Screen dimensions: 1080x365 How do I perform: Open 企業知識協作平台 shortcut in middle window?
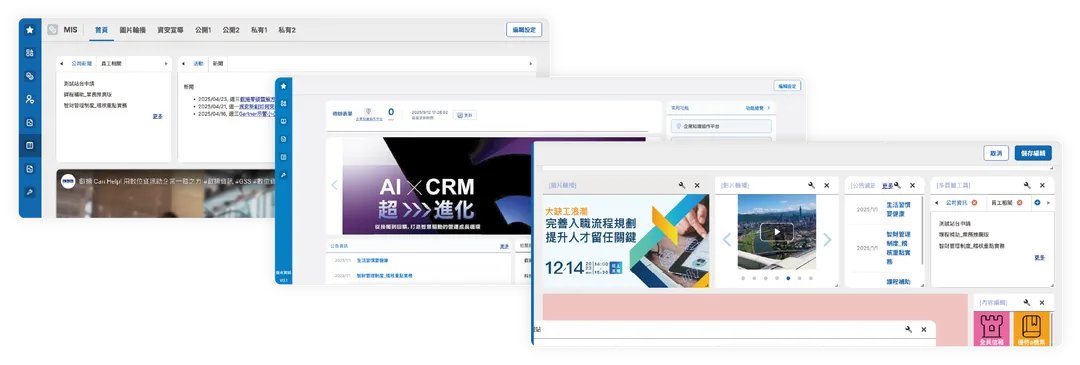coord(720,127)
